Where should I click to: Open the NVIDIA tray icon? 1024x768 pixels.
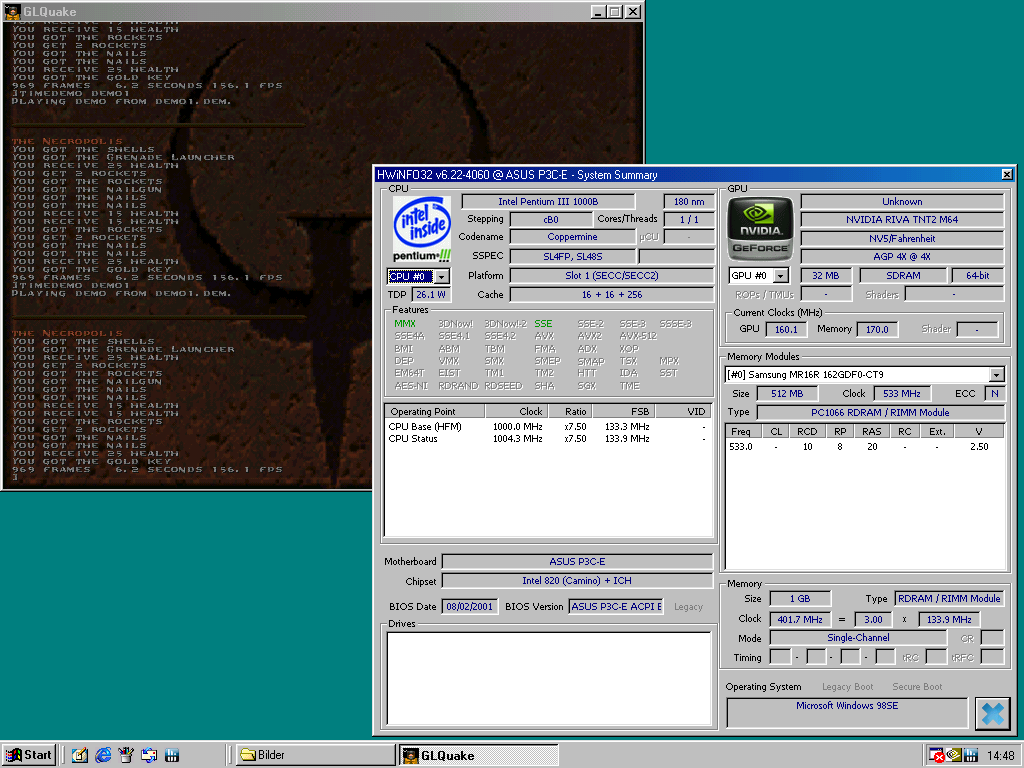(x=953, y=756)
